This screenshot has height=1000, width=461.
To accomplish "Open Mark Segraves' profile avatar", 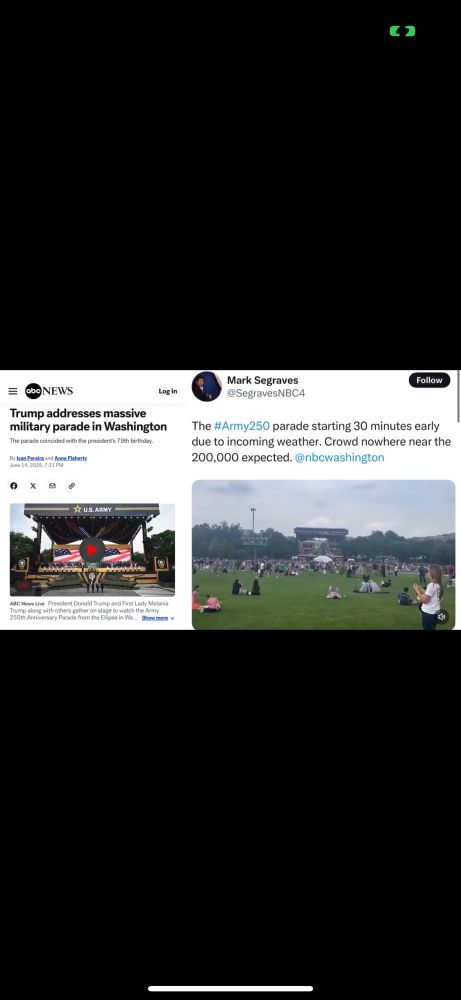I will point(207,386).
